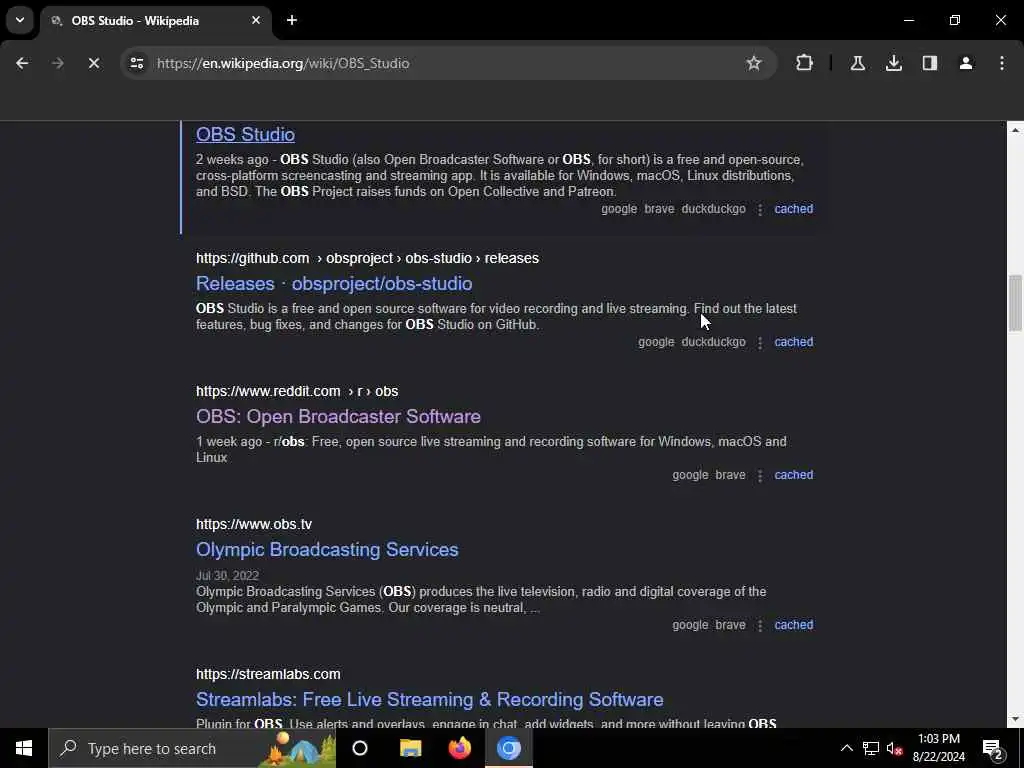
Task: Click brave source on Reddit obs result
Action: point(730,475)
